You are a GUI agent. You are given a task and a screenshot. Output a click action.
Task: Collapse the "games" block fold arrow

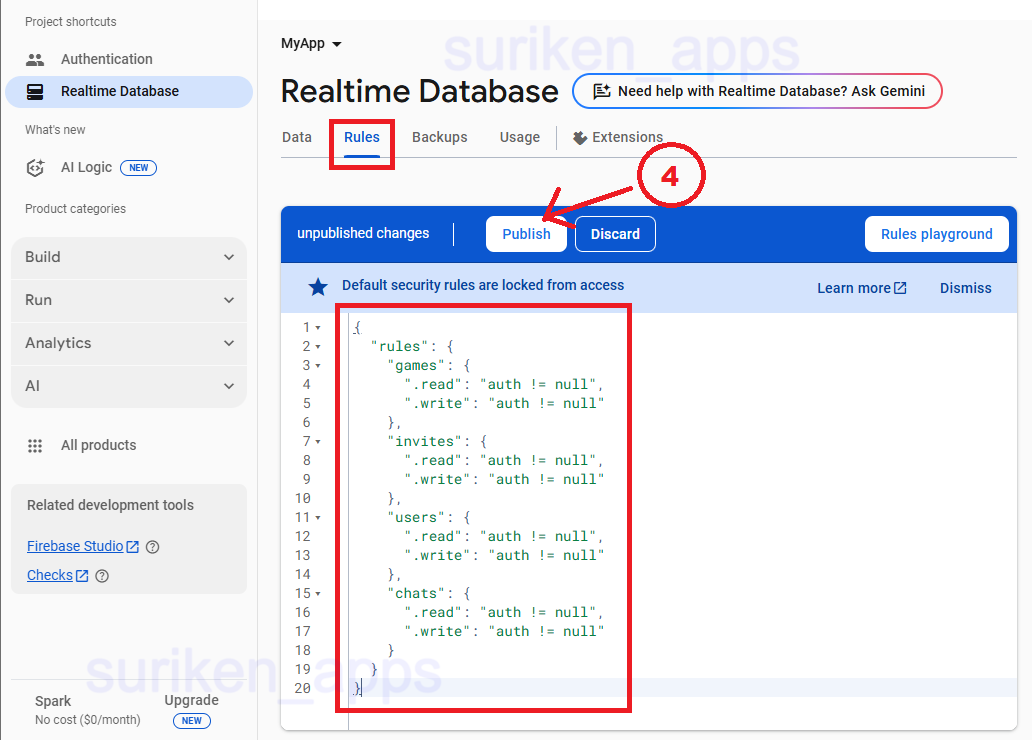(x=318, y=366)
